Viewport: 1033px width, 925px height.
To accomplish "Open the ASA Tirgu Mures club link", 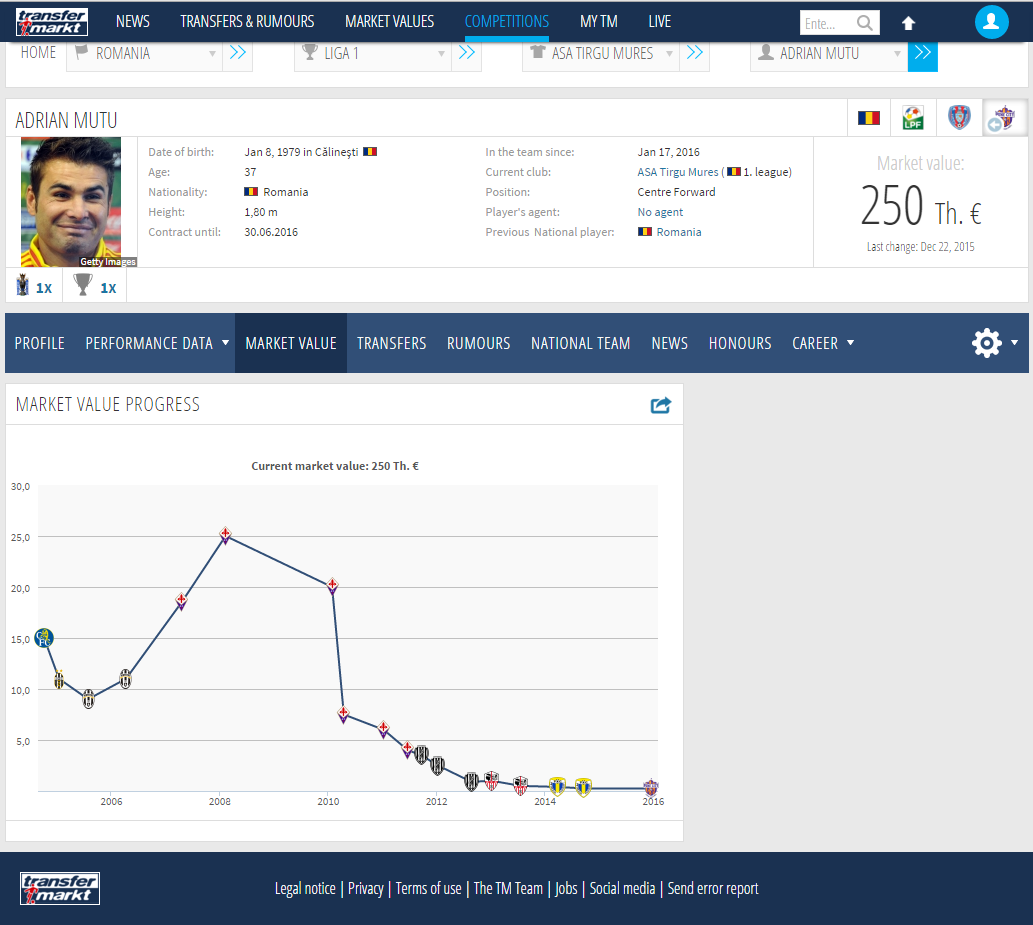I will click(x=677, y=172).
